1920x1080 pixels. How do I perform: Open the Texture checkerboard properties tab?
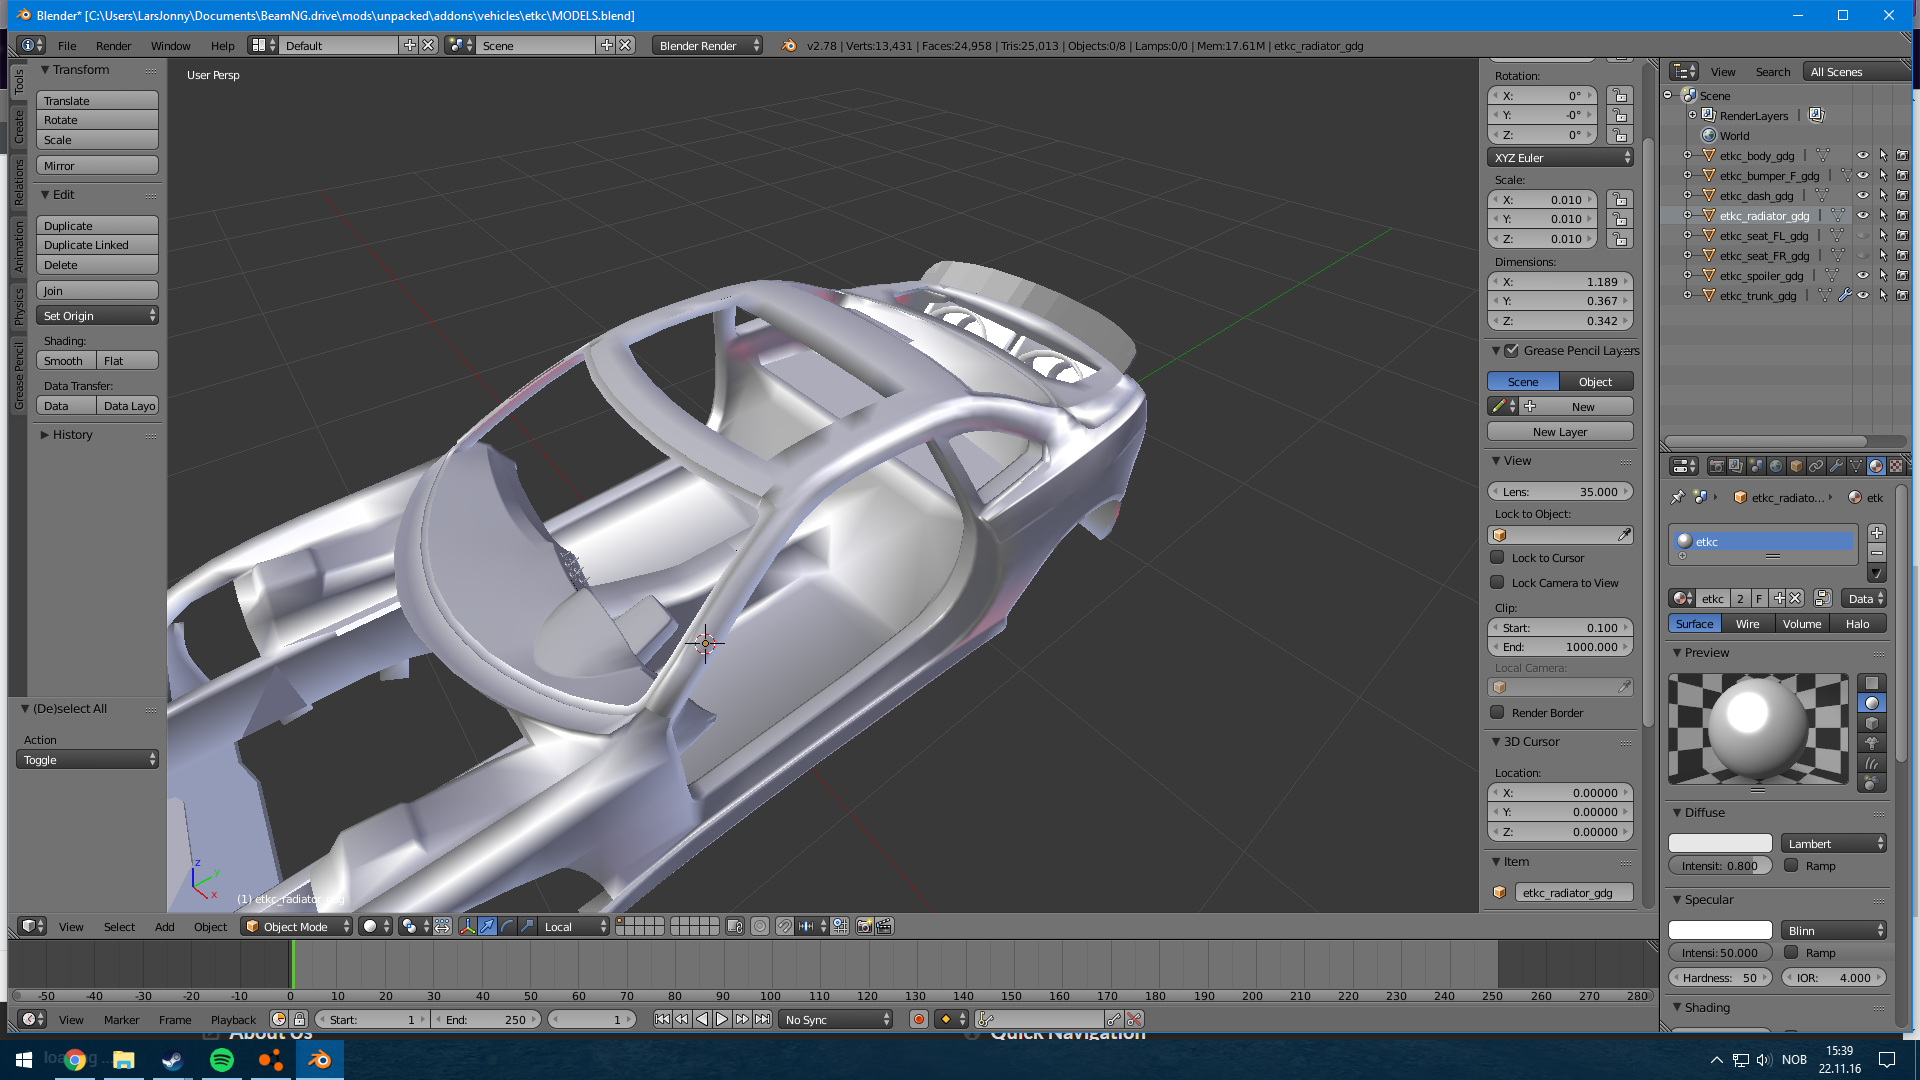(1896, 466)
